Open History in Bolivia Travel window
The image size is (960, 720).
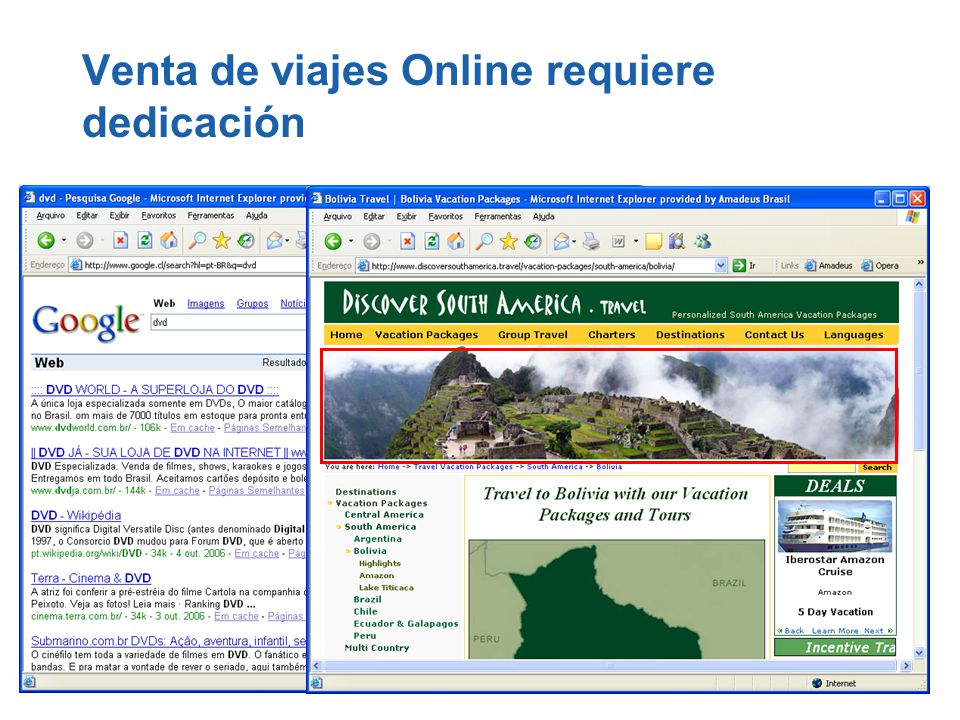tap(533, 242)
